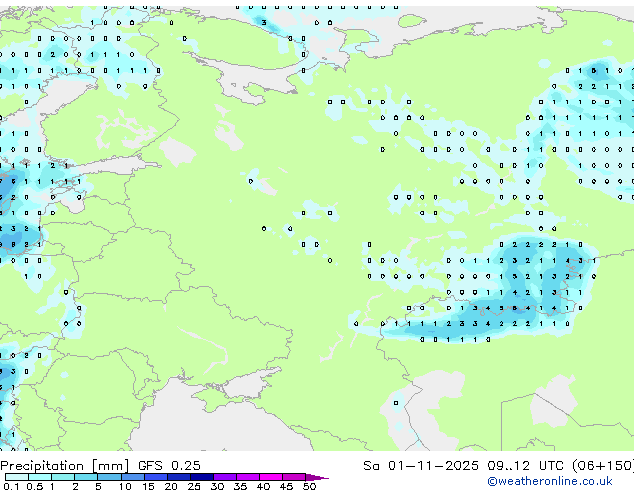The width and height of the screenshot is (634, 490).
Task: Click the above-50 arrow tip of legend
Action: (x=317, y=477)
